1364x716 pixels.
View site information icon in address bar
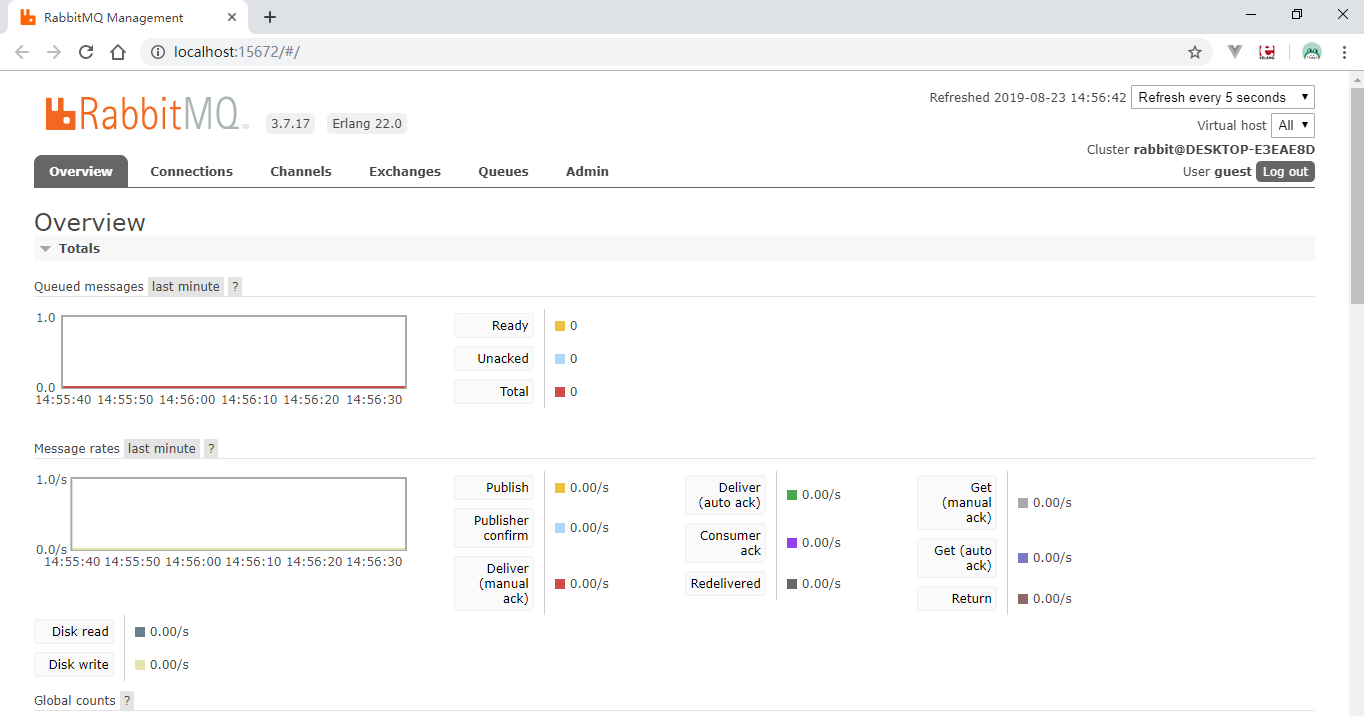[x=157, y=52]
